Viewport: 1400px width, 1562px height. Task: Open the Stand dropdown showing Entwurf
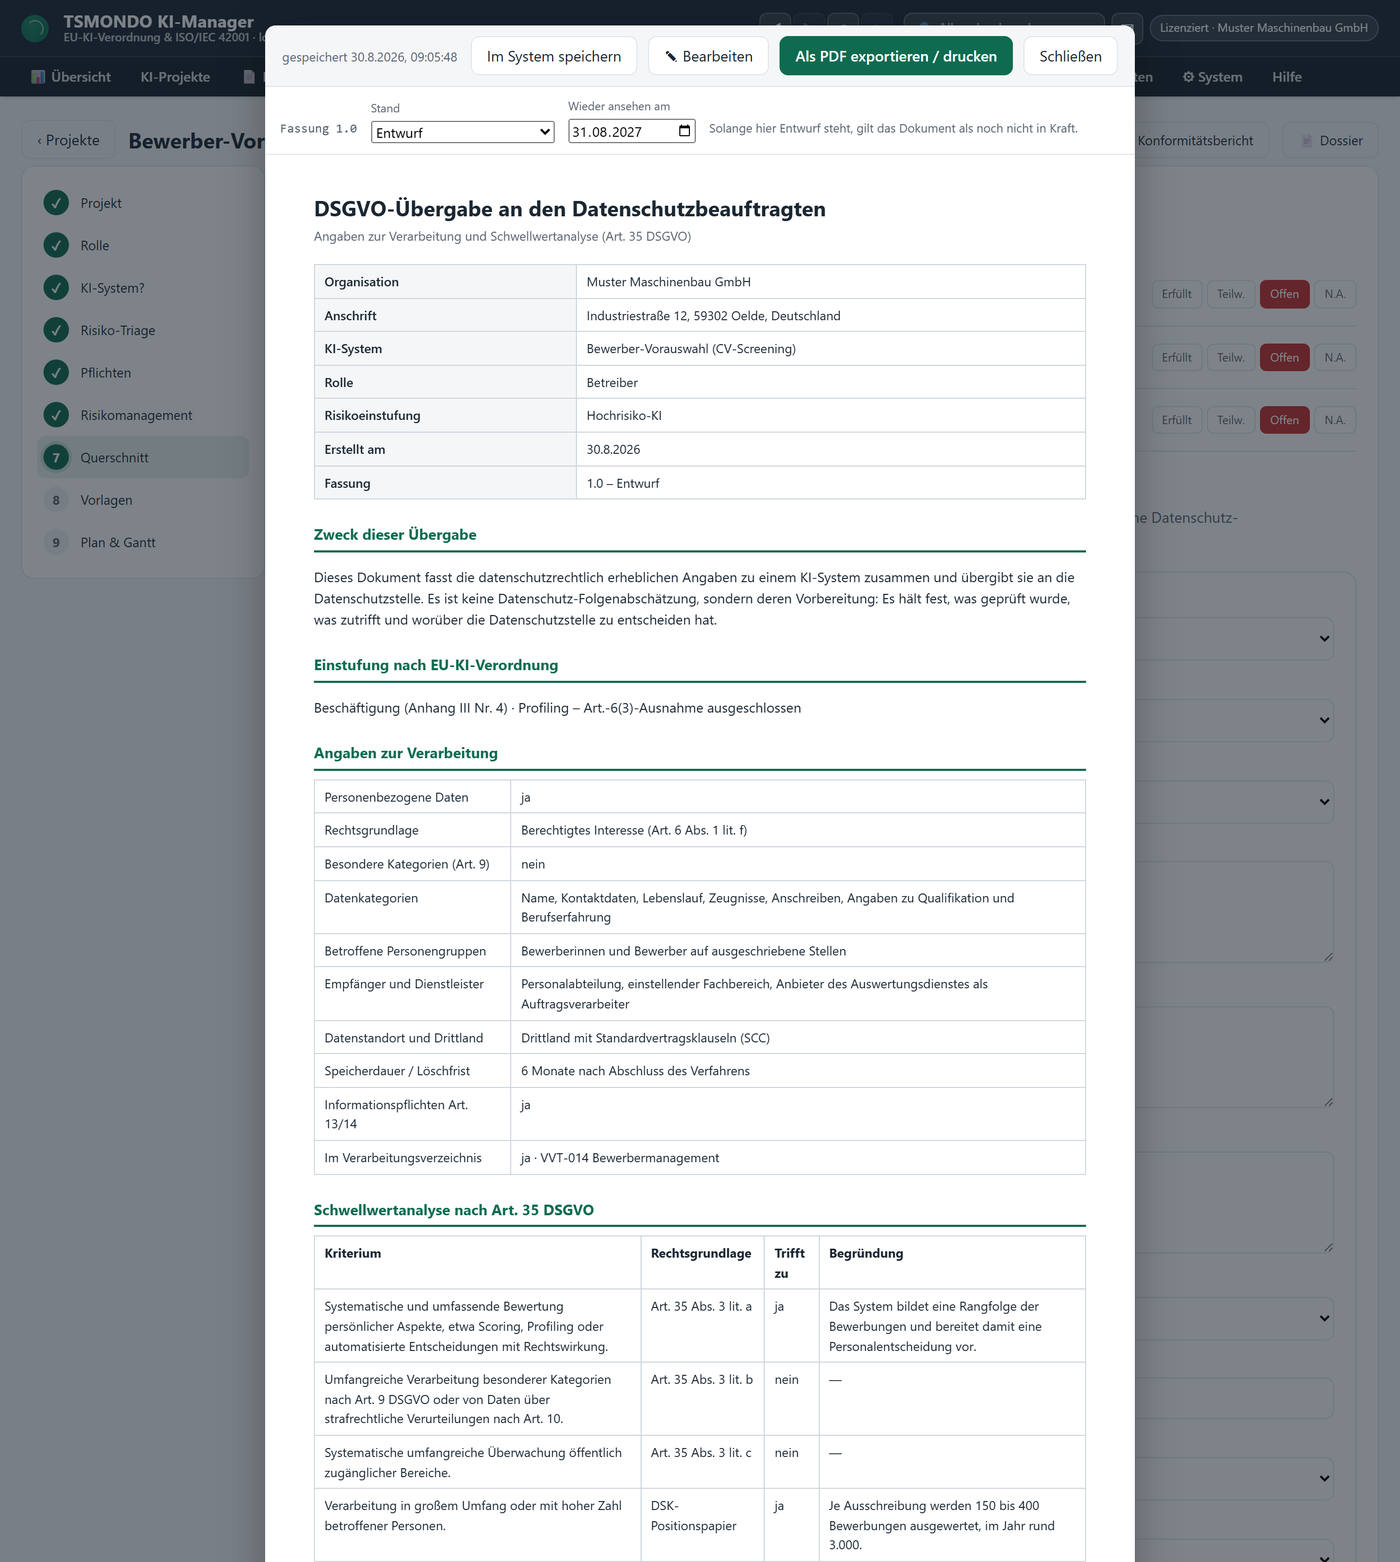click(x=463, y=132)
